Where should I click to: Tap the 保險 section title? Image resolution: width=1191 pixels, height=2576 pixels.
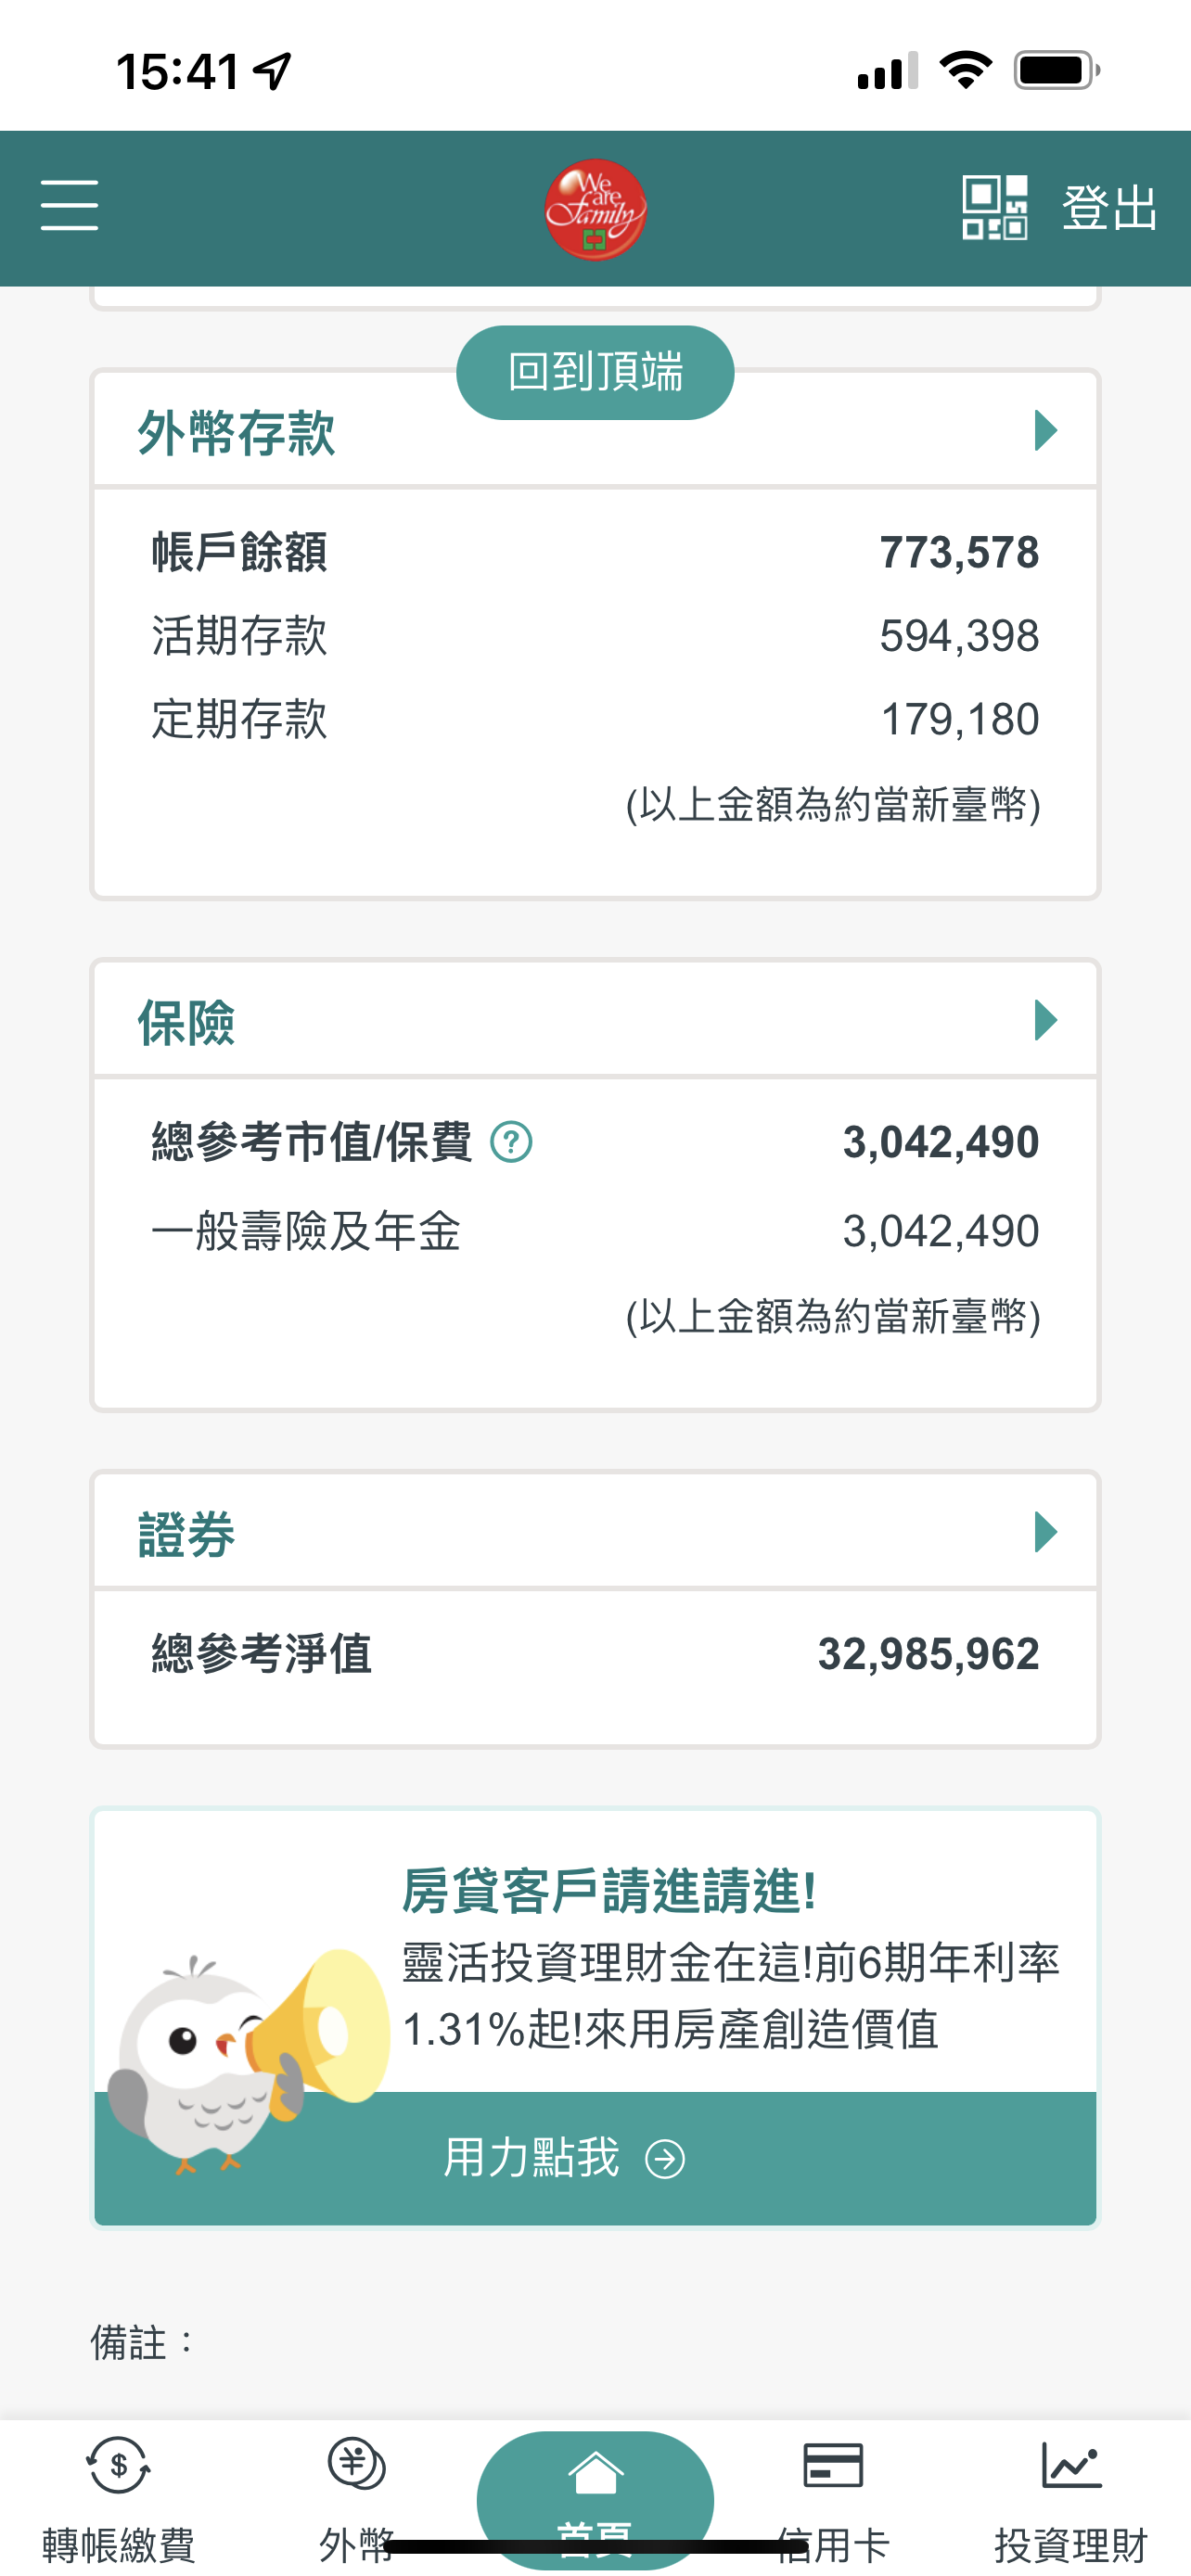pyautogui.click(x=186, y=1023)
